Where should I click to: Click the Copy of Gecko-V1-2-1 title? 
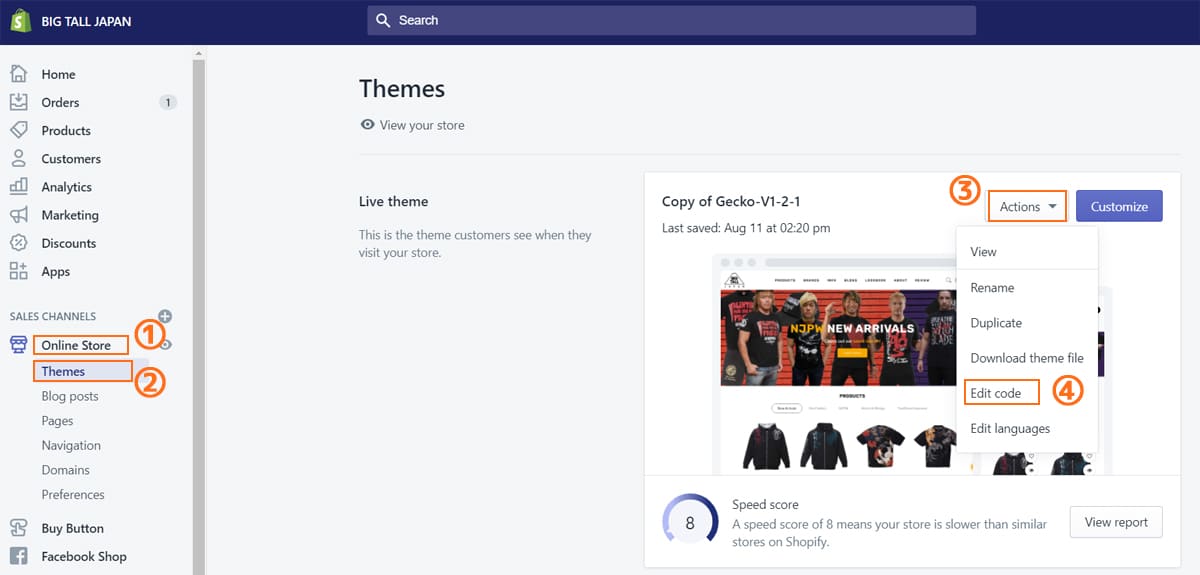click(x=731, y=201)
